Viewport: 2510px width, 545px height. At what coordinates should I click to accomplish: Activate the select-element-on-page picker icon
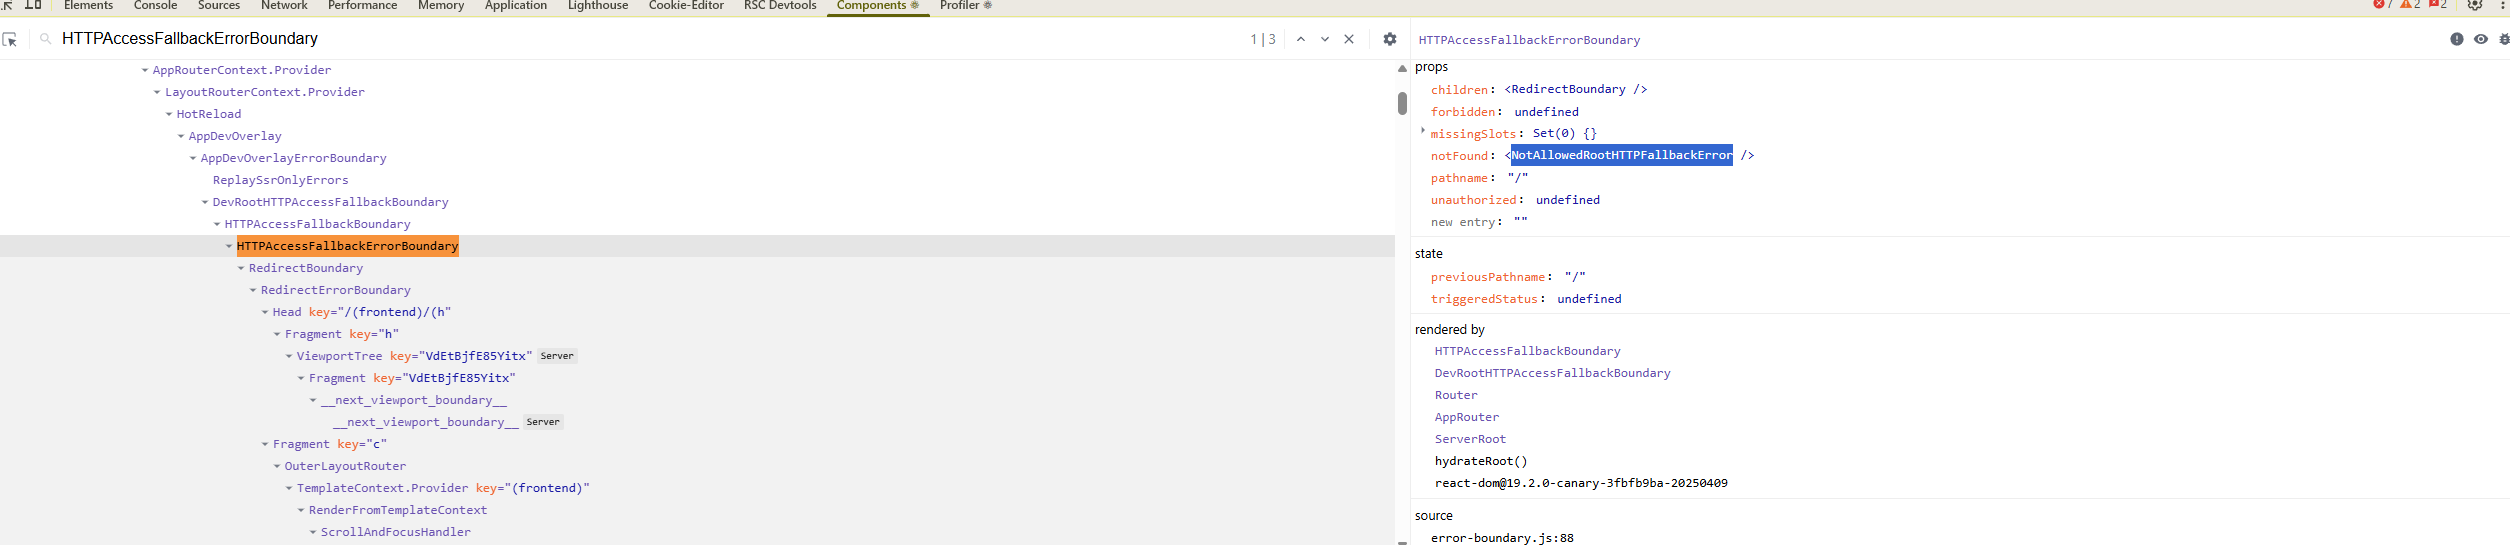pyautogui.click(x=10, y=40)
